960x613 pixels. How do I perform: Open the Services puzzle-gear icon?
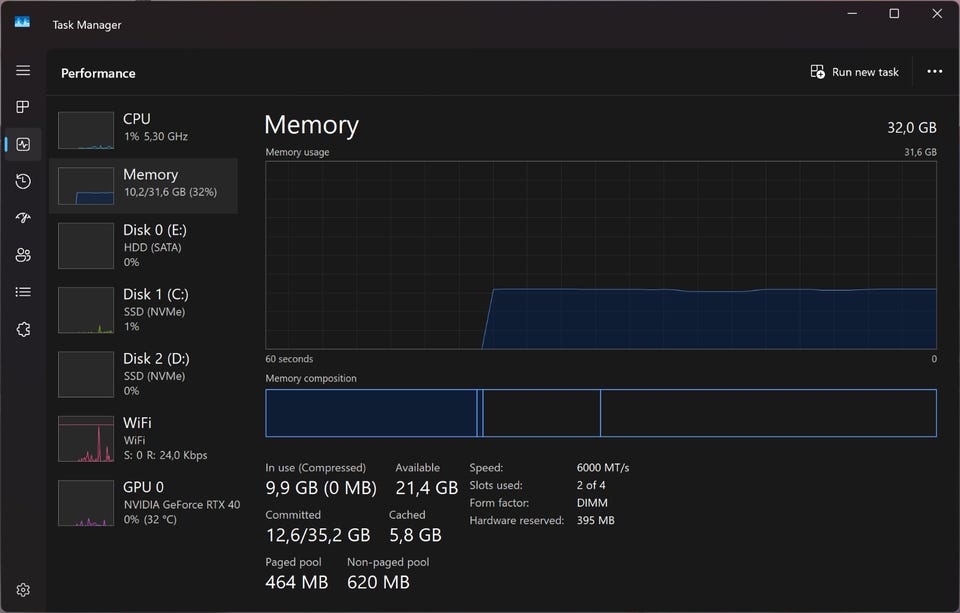tap(23, 329)
